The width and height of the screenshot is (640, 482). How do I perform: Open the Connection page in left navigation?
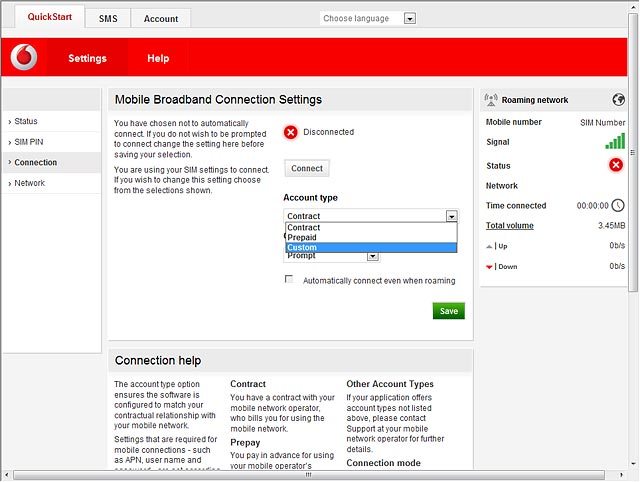click(51, 162)
